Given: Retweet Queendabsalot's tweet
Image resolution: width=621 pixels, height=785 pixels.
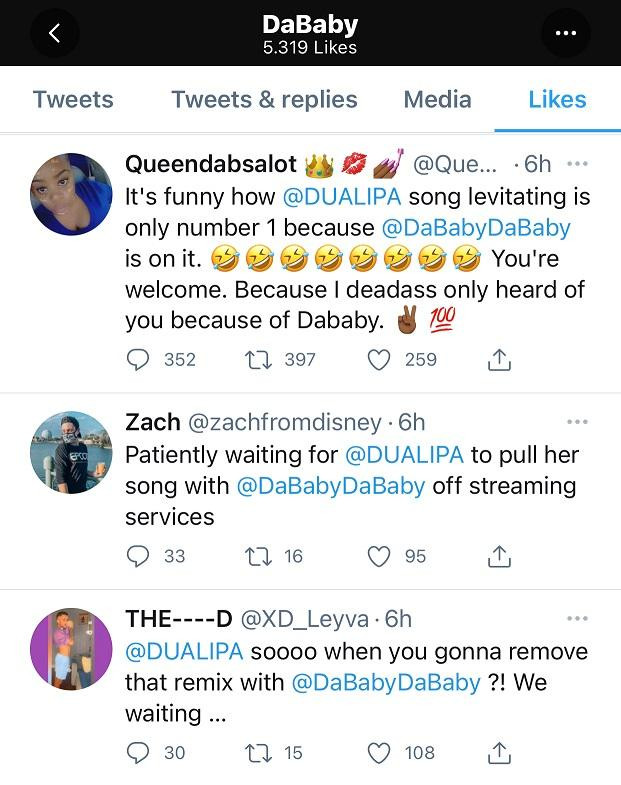Looking at the screenshot, I should pos(257,360).
